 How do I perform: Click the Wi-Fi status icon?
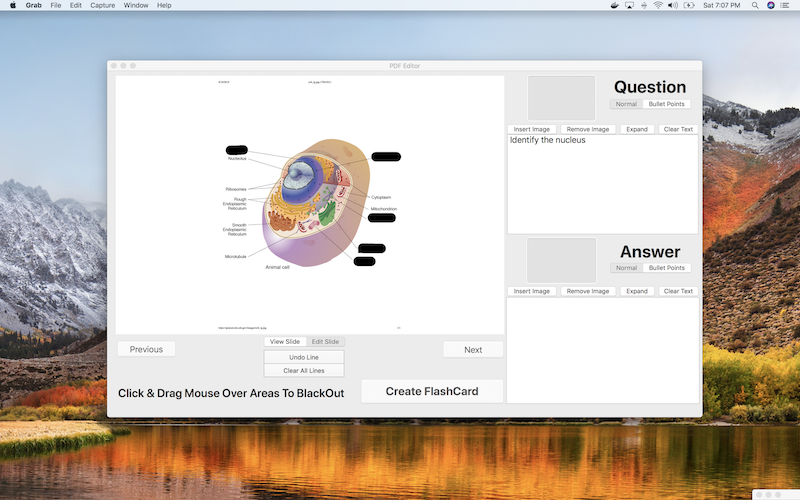click(x=658, y=5)
